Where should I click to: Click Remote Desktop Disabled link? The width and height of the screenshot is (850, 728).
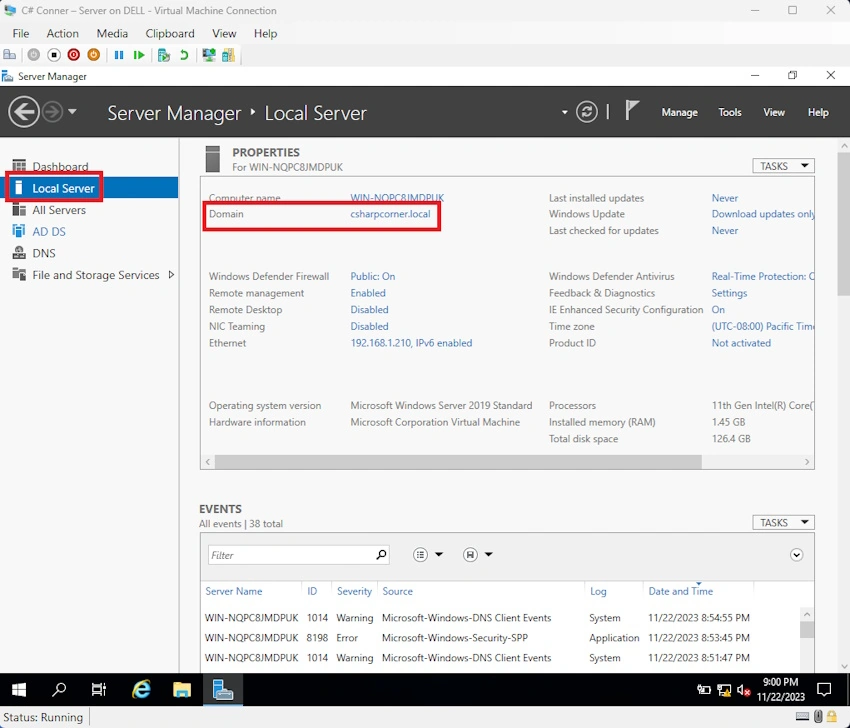click(x=369, y=310)
